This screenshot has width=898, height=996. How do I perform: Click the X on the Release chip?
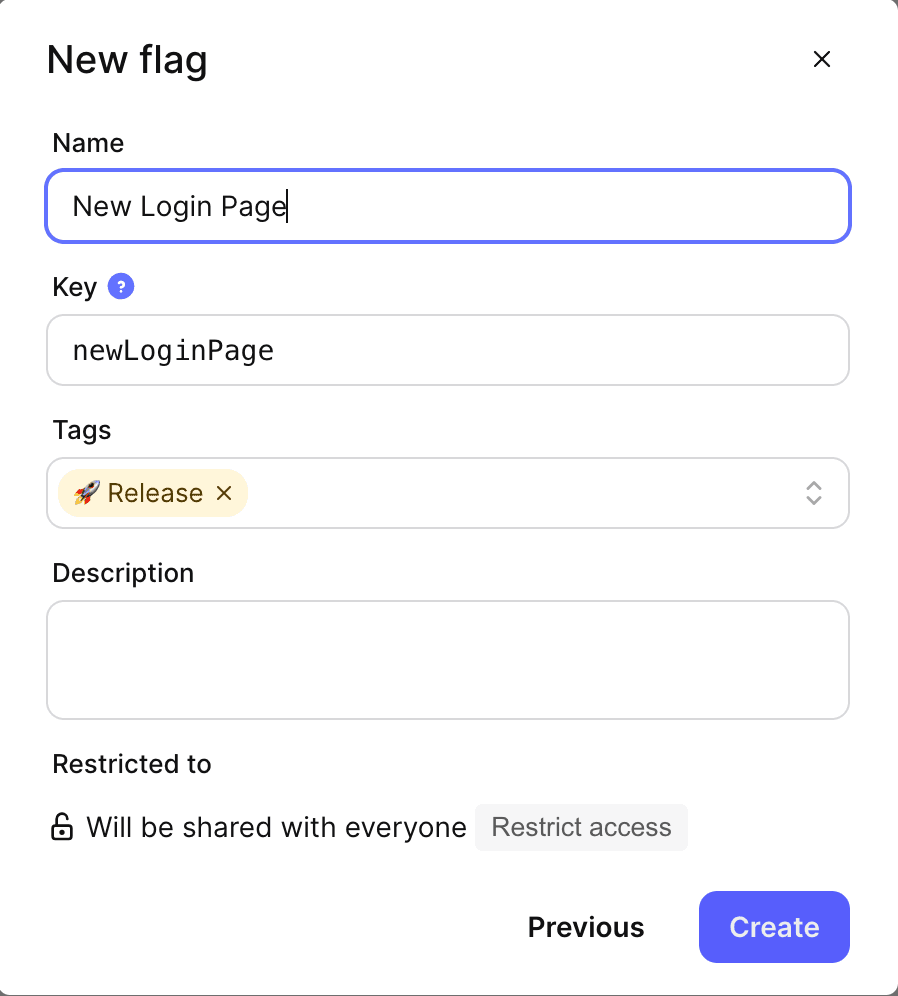pos(224,492)
